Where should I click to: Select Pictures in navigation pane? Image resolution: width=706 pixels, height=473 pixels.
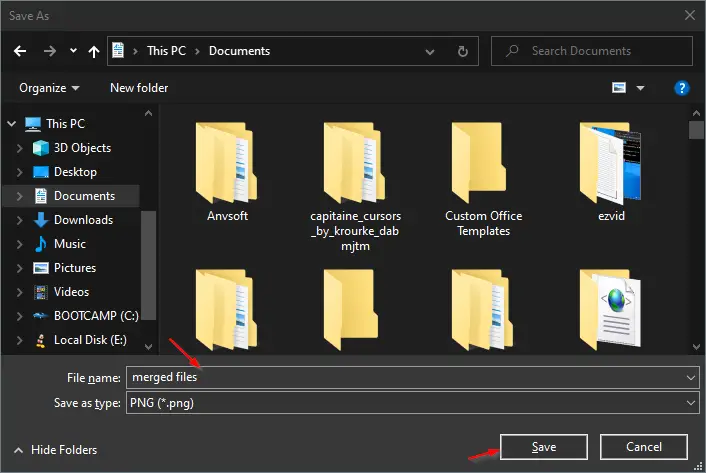coord(75,268)
